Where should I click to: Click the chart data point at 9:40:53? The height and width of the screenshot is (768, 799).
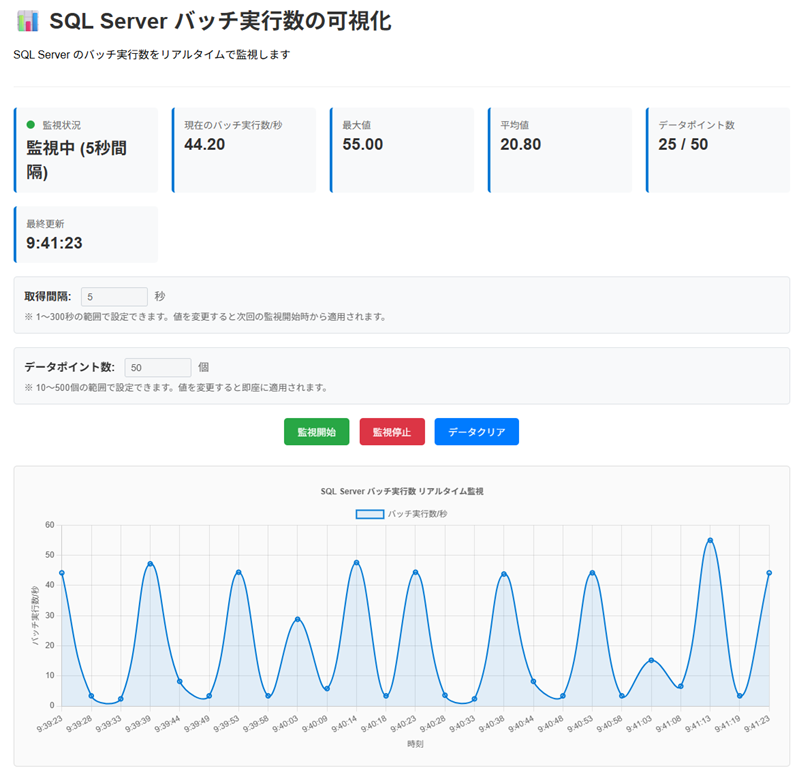coord(592,573)
